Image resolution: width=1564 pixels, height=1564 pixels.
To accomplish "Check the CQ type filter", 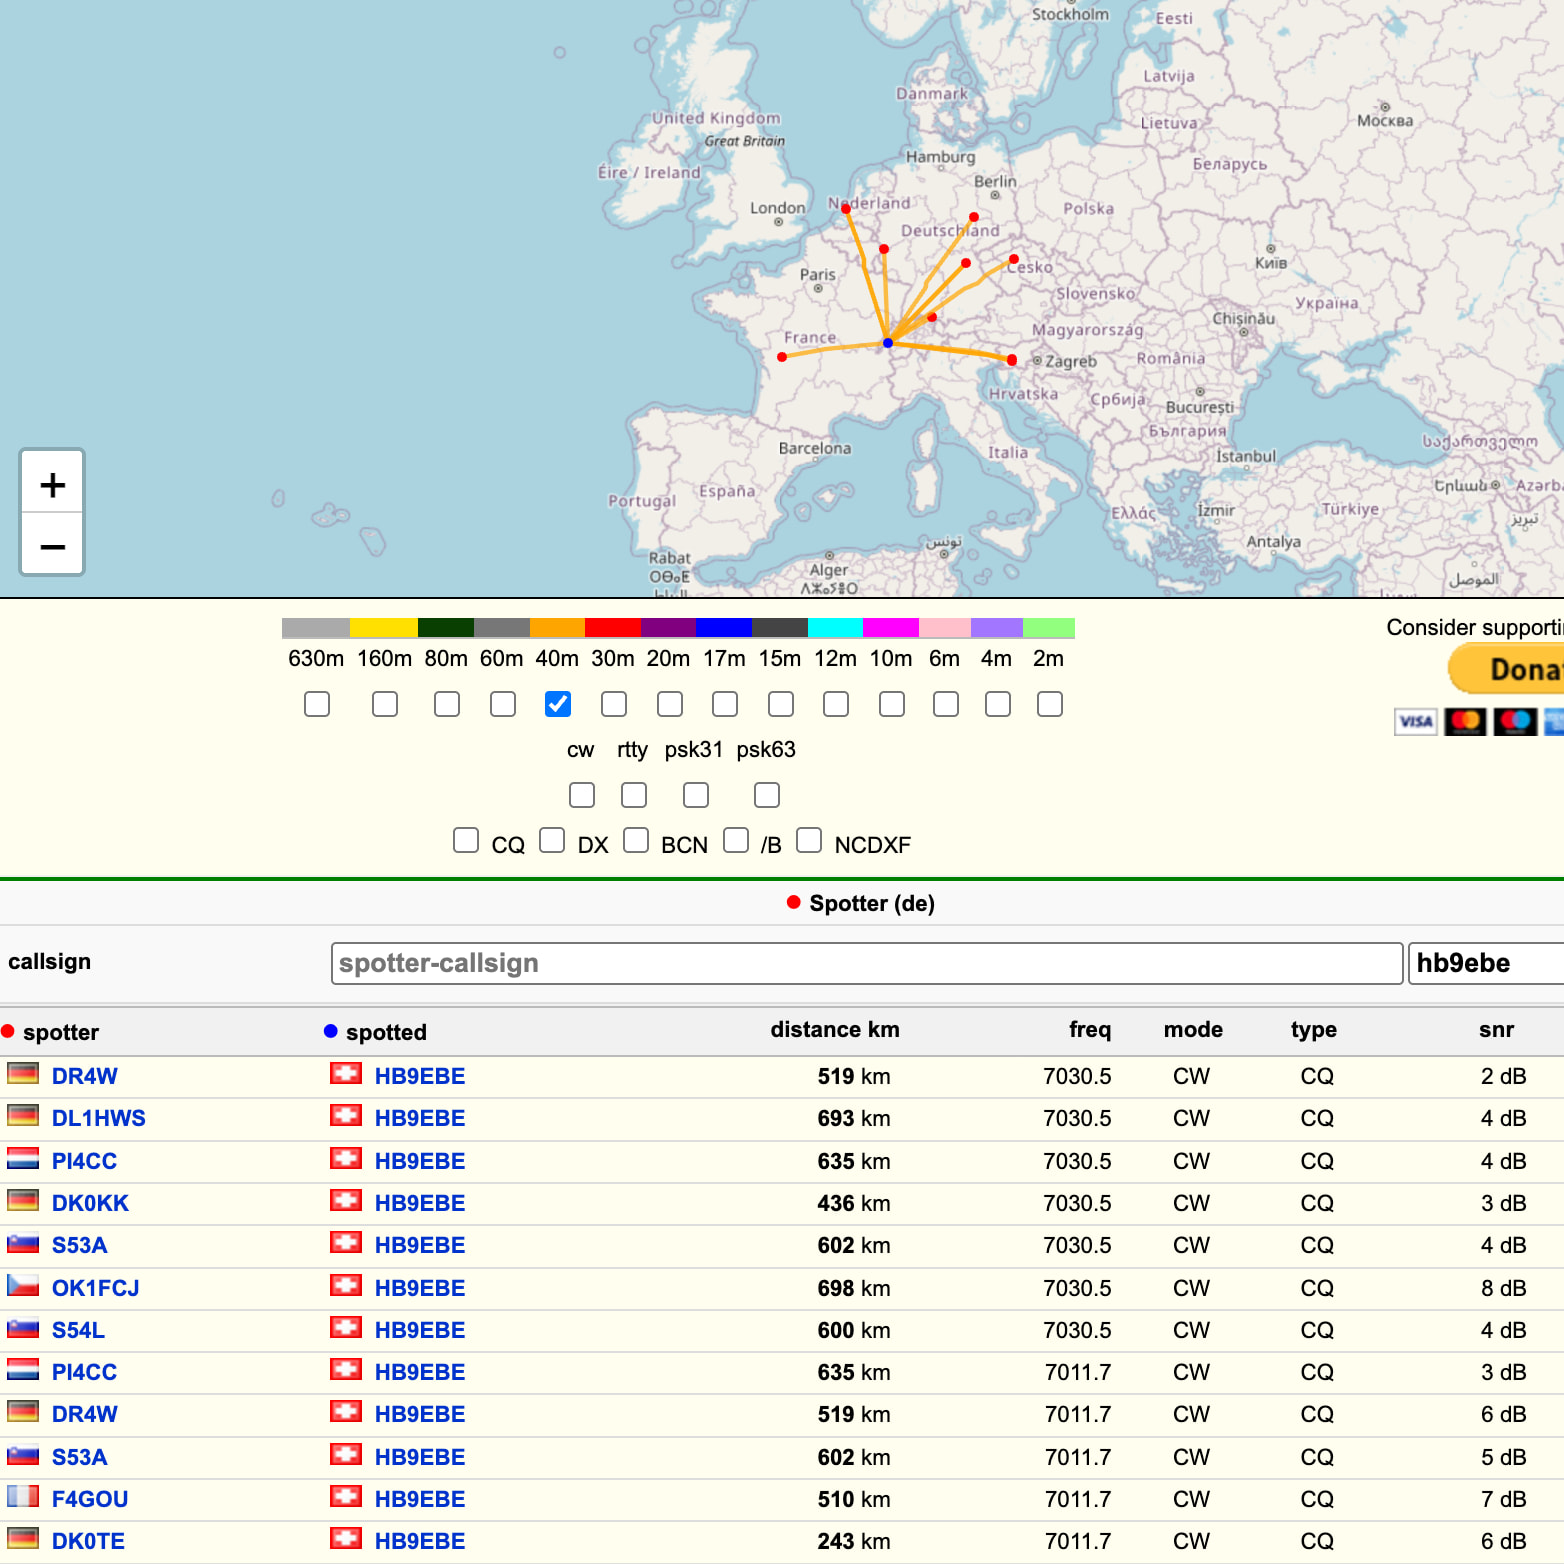I will coord(466,840).
